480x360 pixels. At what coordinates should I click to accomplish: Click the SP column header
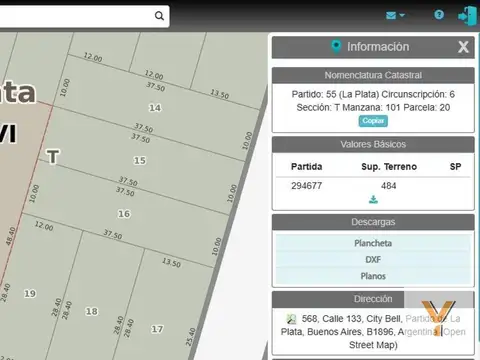pyautogui.click(x=455, y=167)
